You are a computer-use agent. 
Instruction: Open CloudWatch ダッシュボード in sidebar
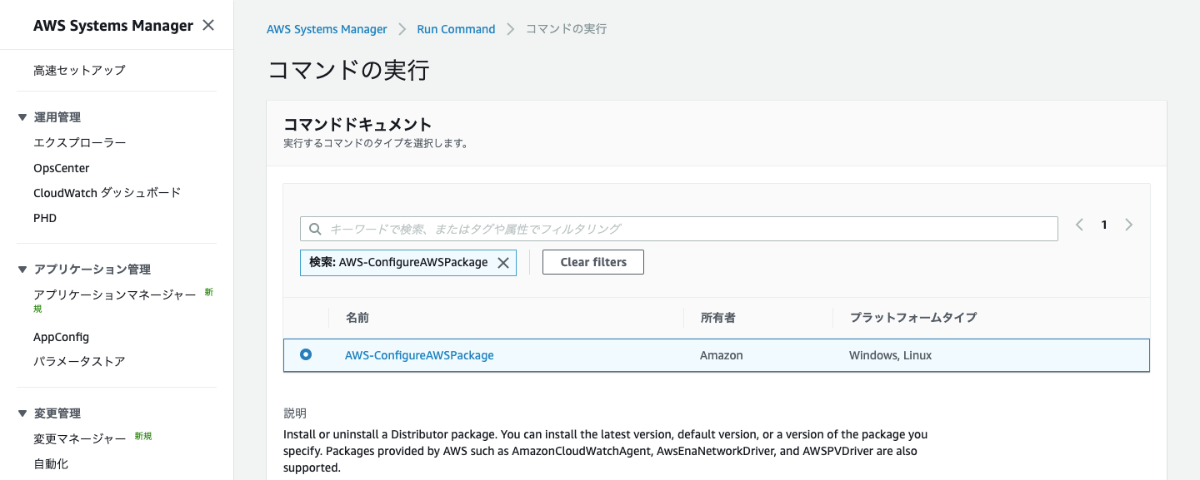pyautogui.click(x=107, y=192)
